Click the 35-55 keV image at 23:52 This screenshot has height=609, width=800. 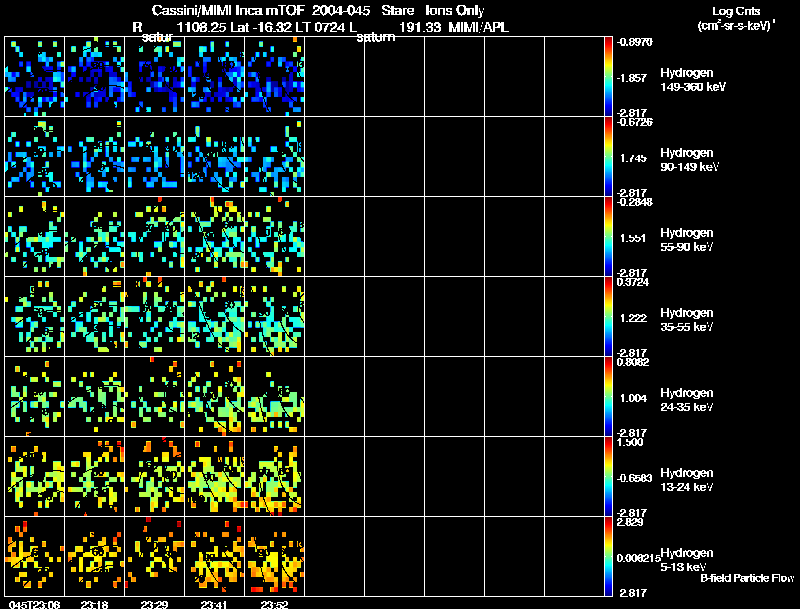tap(274, 317)
